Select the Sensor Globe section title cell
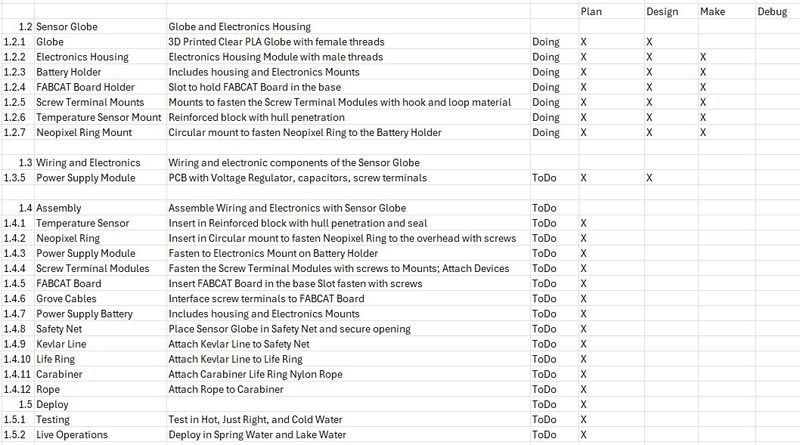Image resolution: width=800 pixels, height=445 pixels. coord(68,26)
